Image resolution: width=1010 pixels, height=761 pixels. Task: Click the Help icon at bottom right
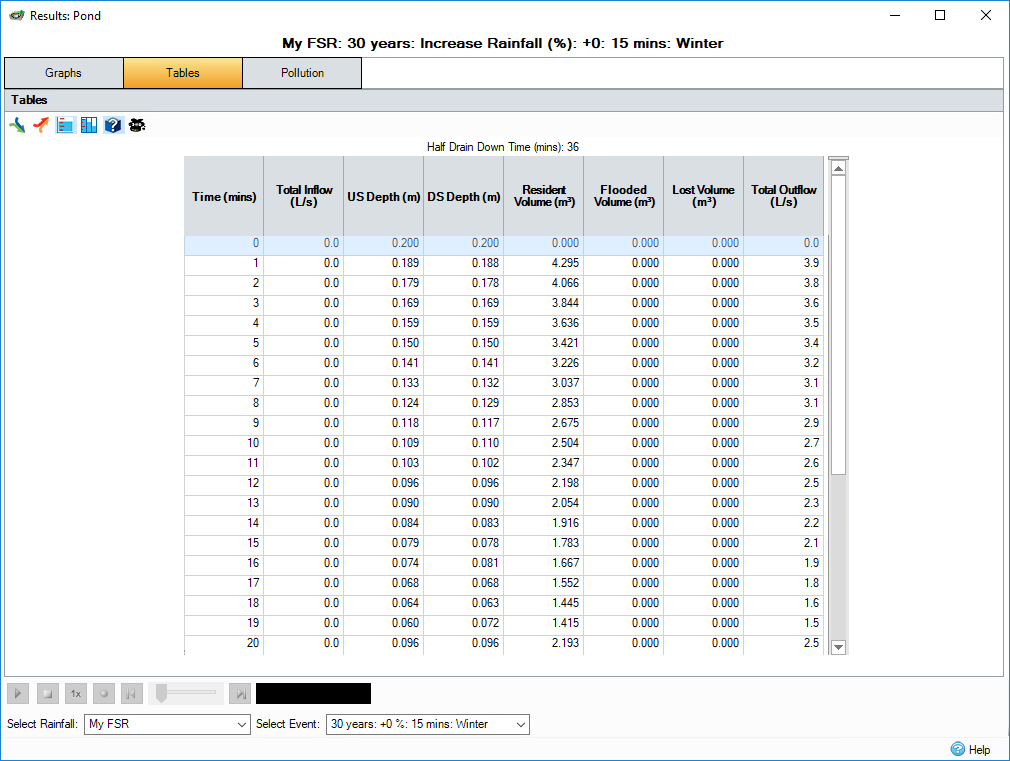pyautogui.click(x=958, y=749)
